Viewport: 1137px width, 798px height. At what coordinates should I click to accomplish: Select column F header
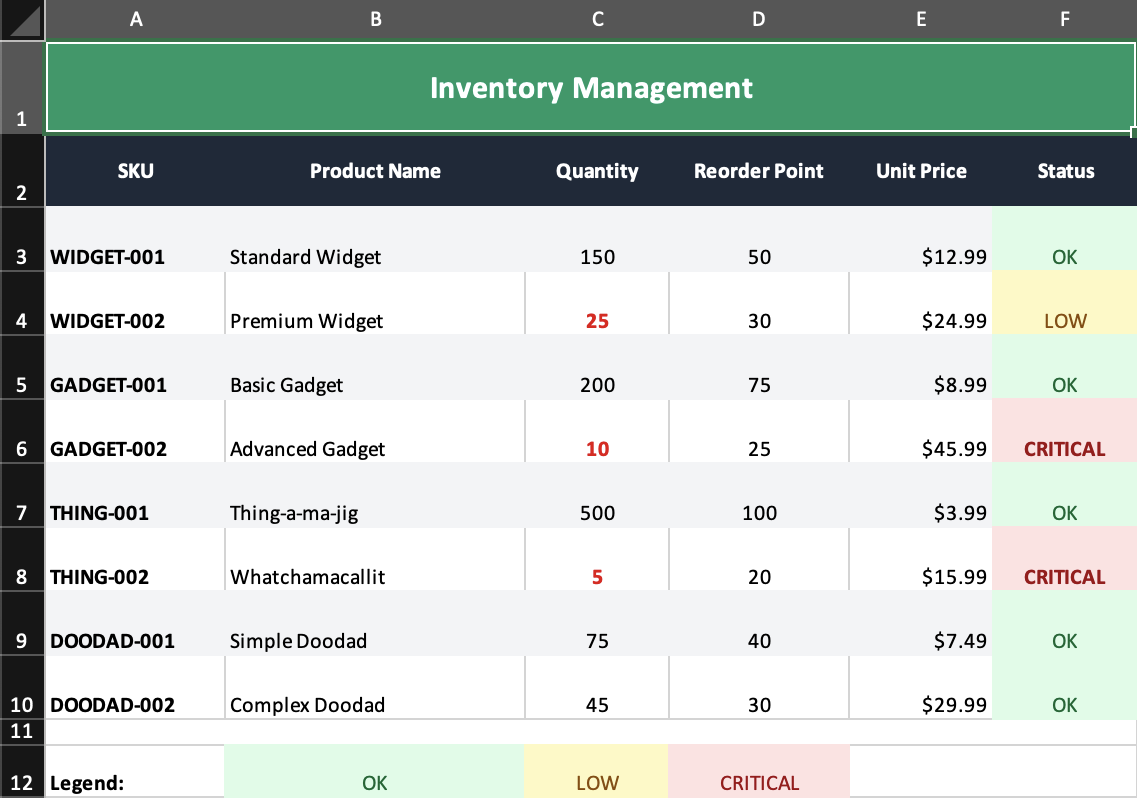coord(1065,19)
